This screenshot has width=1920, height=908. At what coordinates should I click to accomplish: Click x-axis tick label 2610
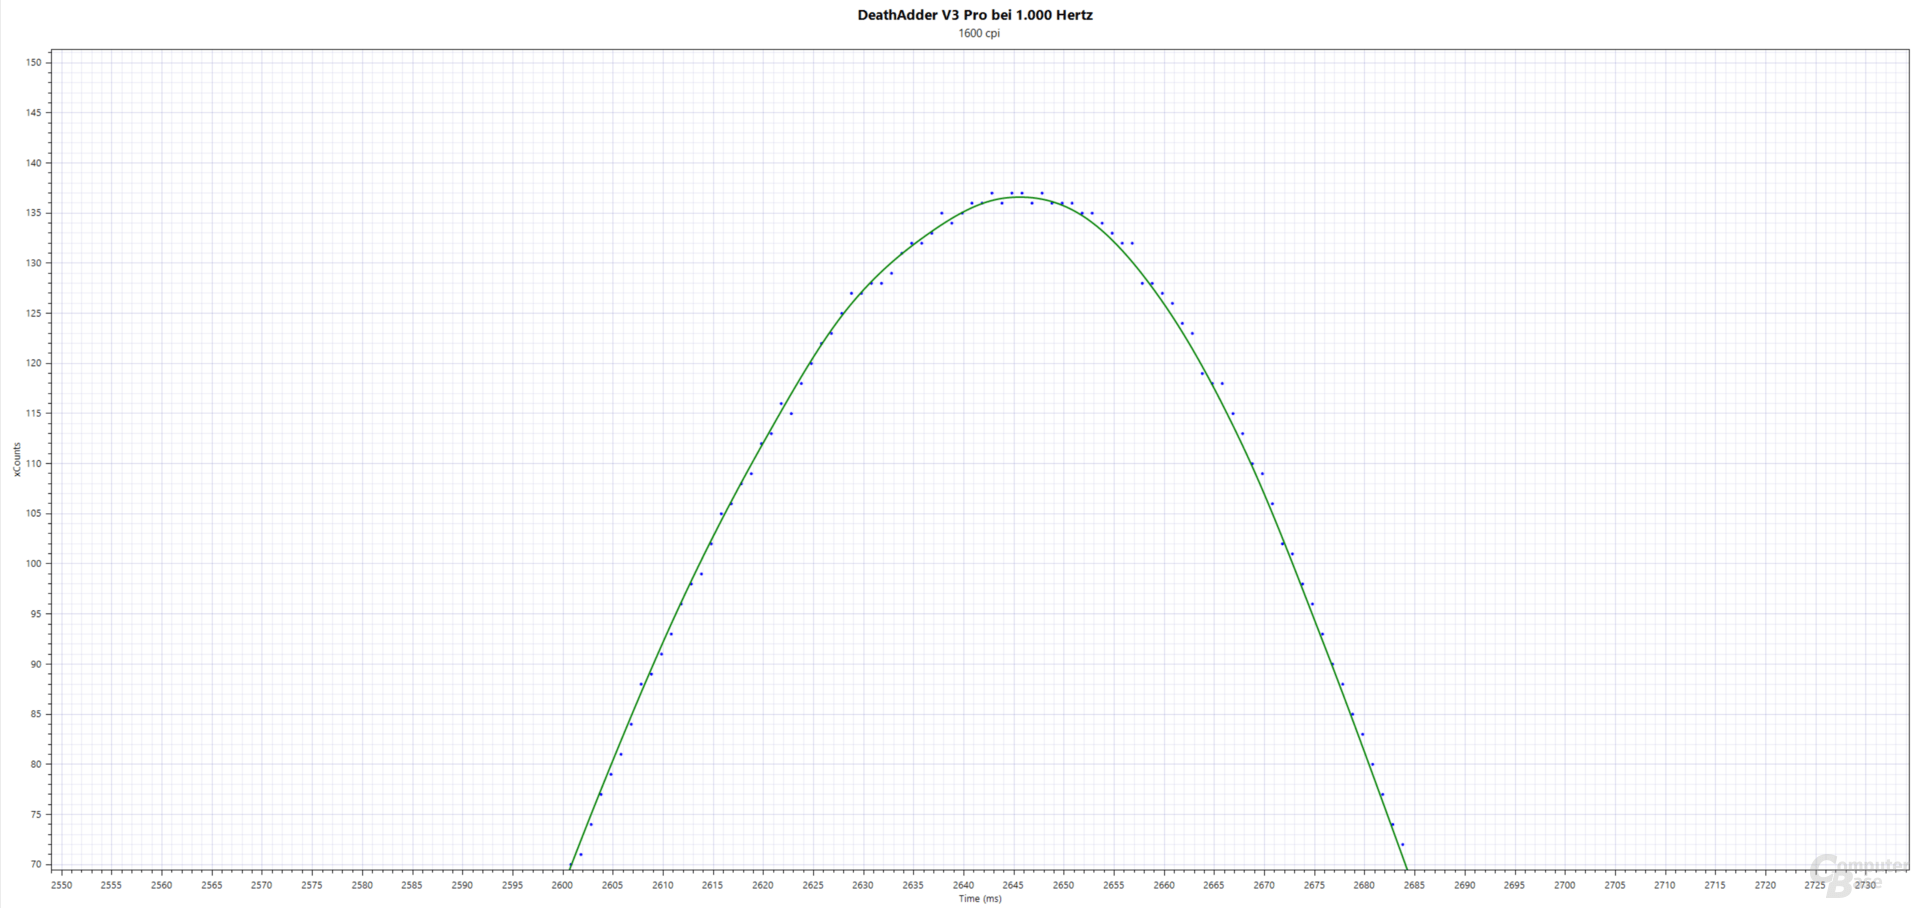click(x=662, y=885)
